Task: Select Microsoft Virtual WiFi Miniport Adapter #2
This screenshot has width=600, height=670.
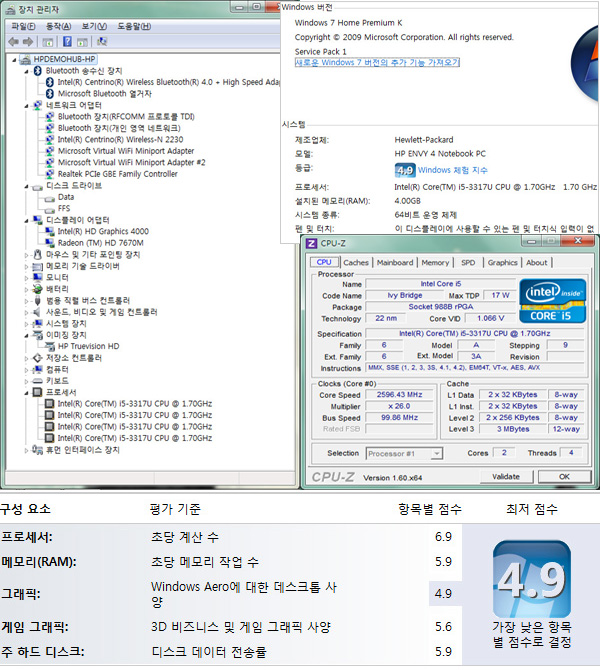Action: tap(132, 162)
